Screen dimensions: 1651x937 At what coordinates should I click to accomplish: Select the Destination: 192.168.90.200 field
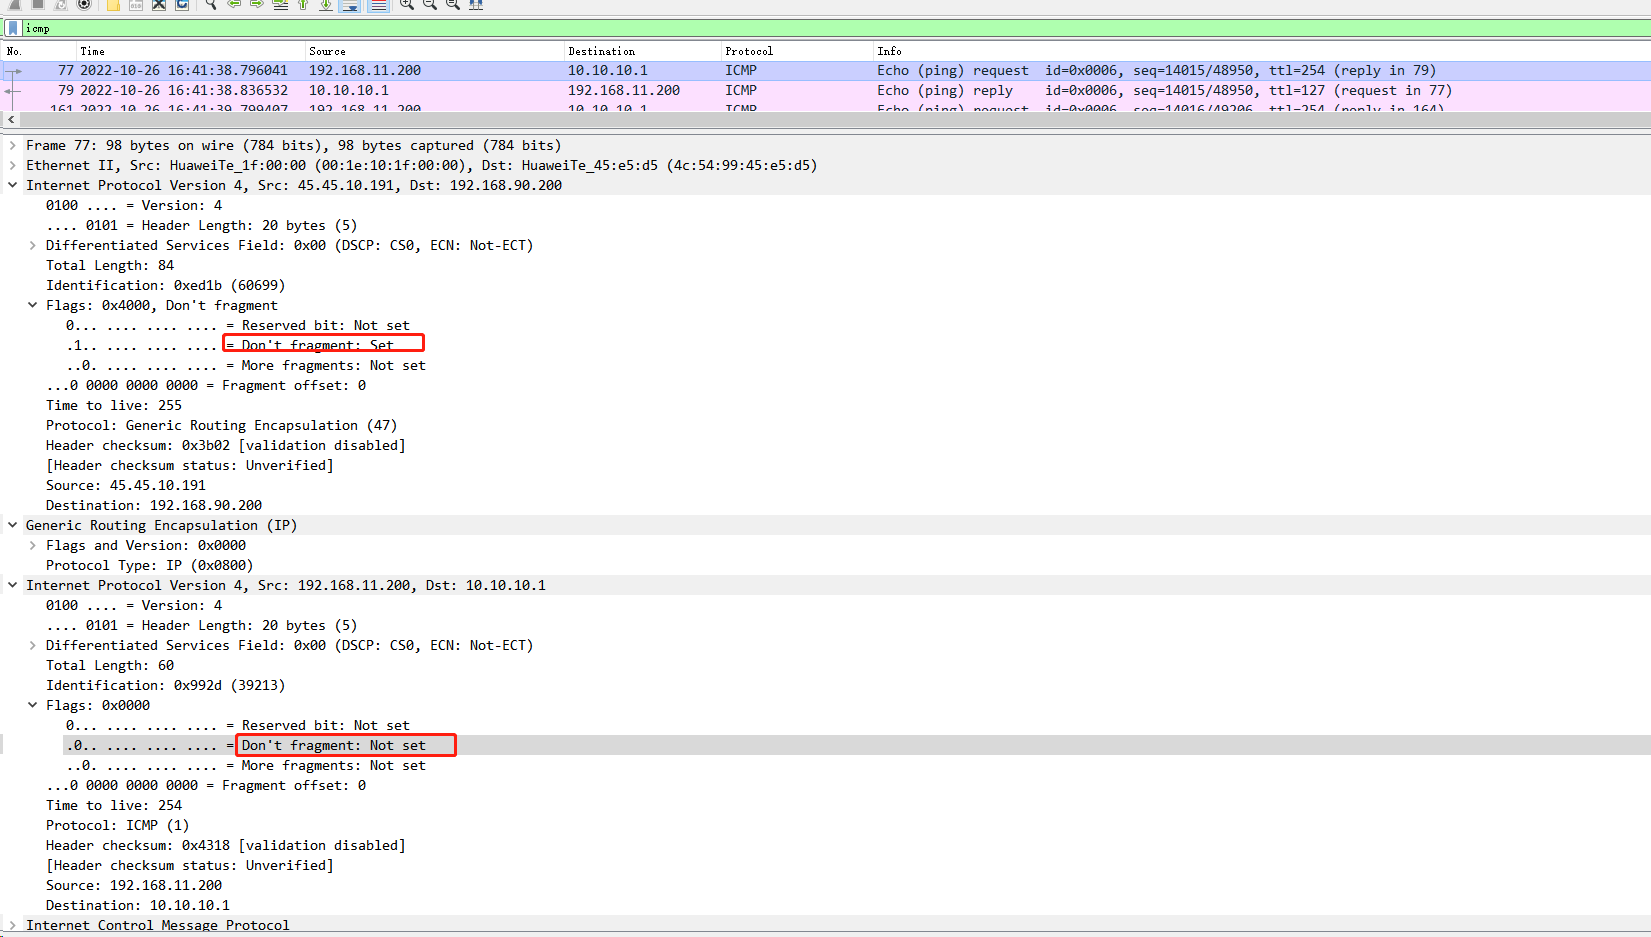tap(154, 505)
